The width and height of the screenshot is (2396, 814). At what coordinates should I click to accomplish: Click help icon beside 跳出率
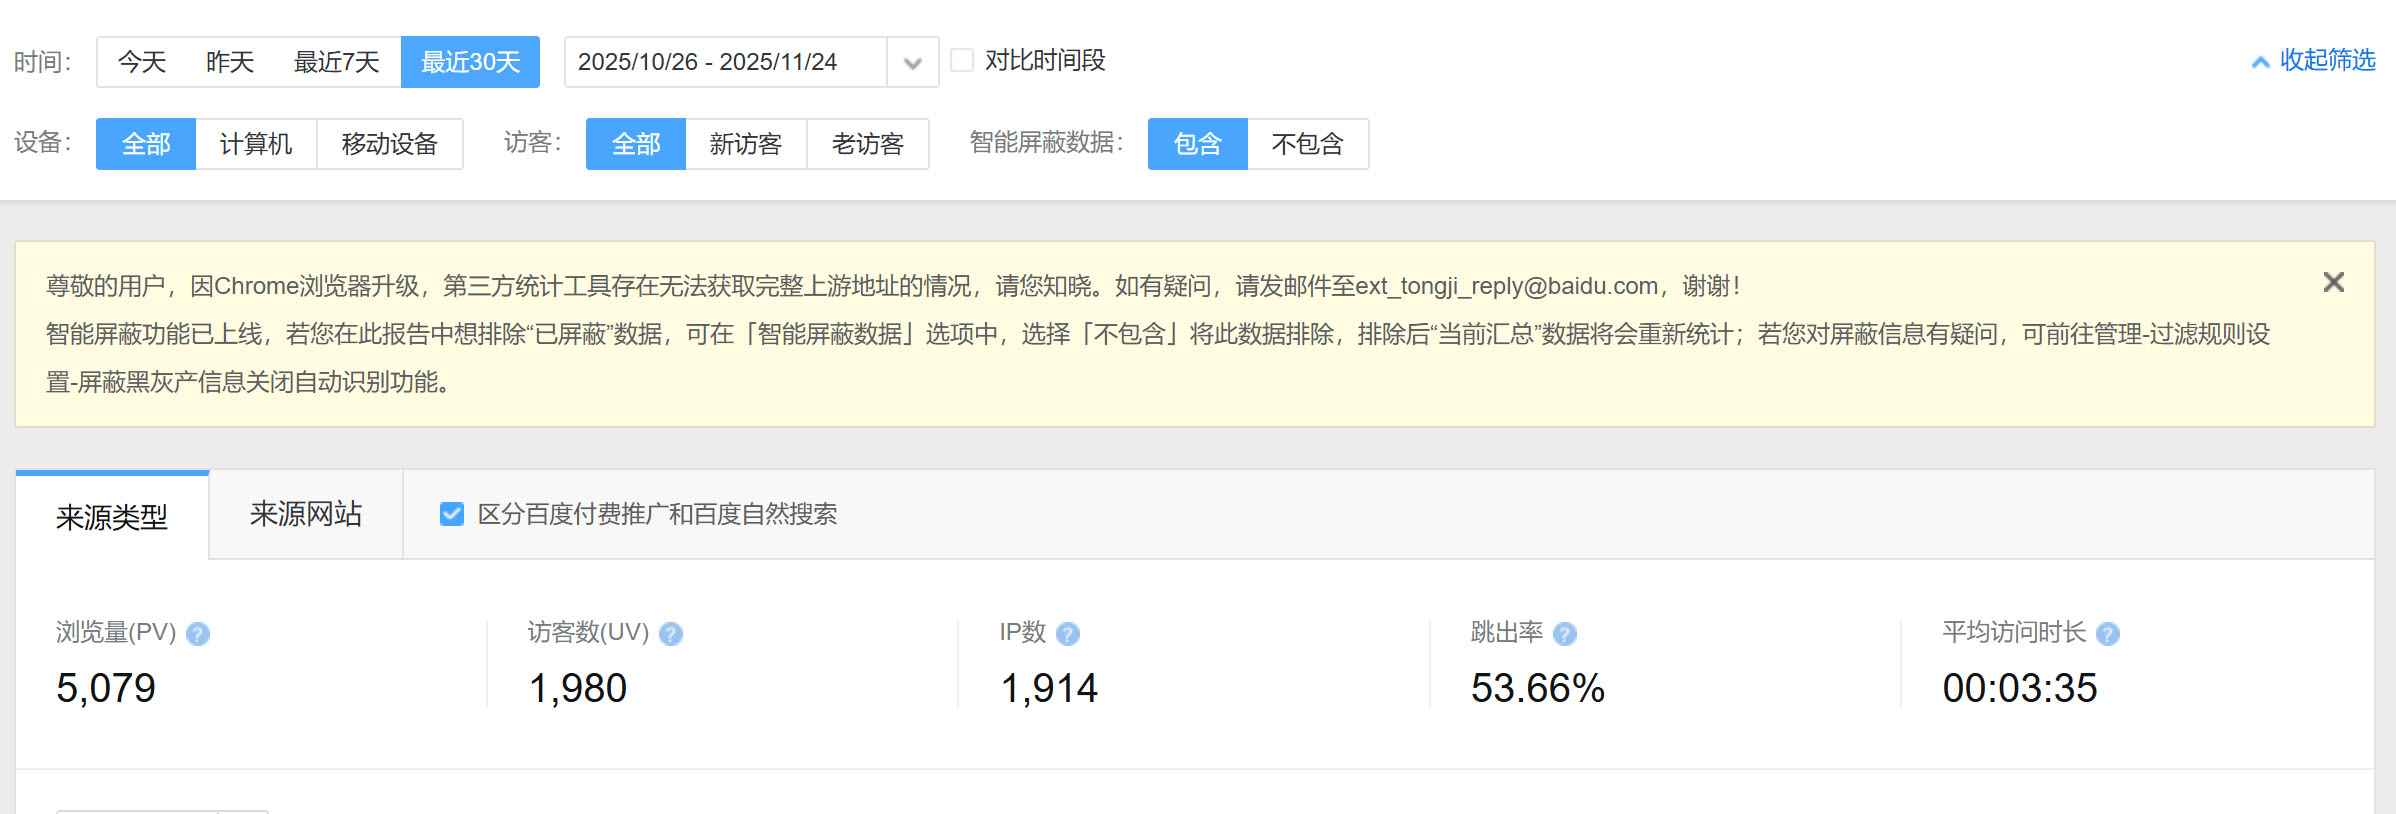pos(1564,634)
